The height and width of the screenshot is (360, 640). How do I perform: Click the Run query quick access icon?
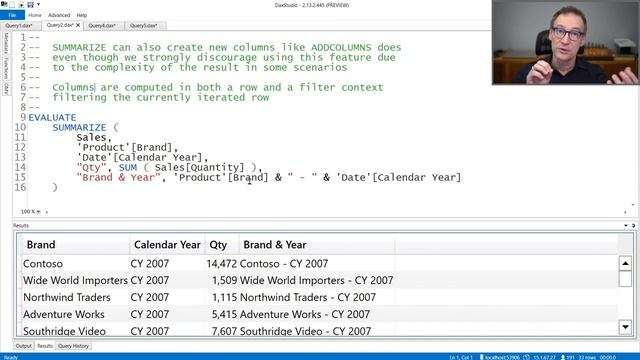pos(21,4)
